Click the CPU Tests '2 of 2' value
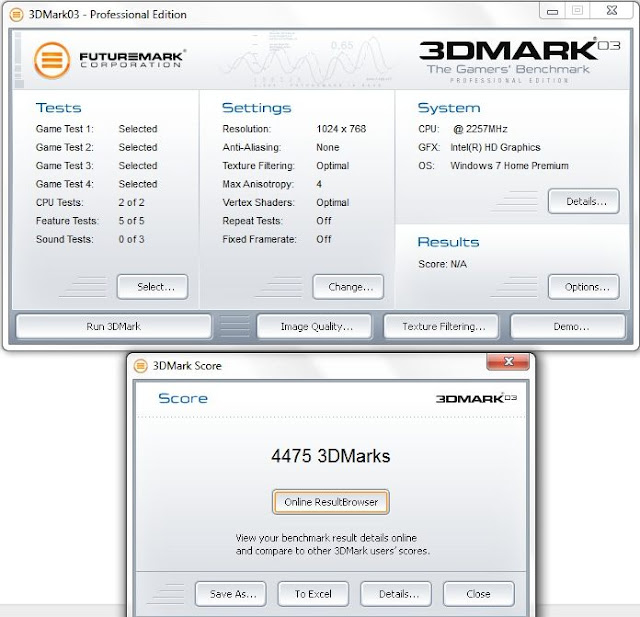 [131, 202]
